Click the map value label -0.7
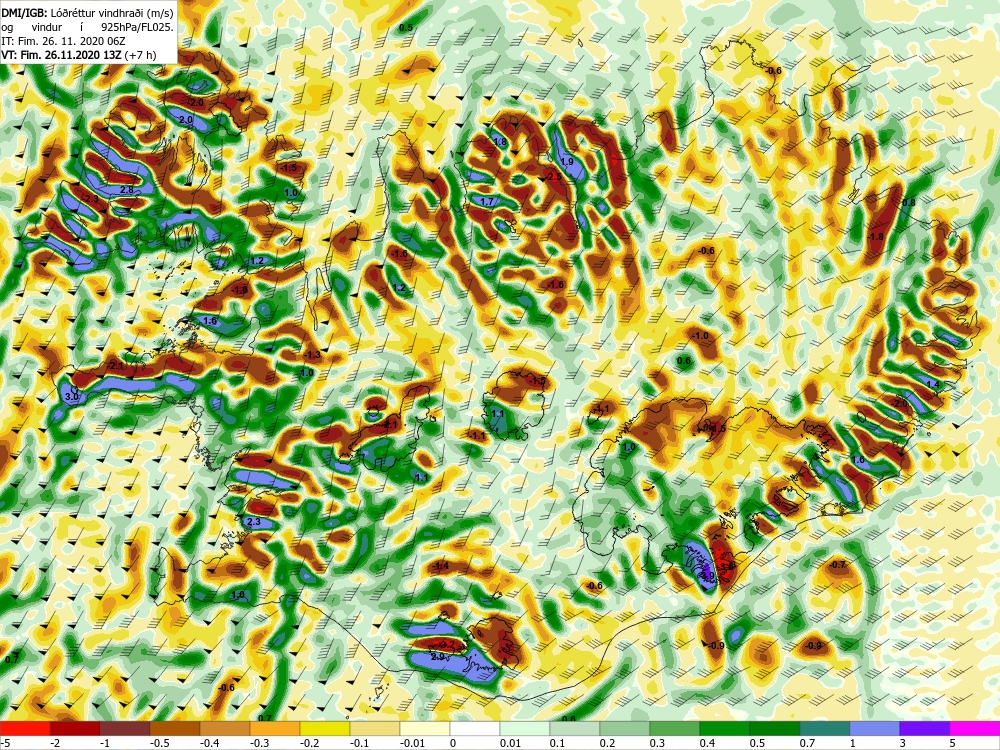The width and height of the screenshot is (1000, 750). [x=837, y=564]
